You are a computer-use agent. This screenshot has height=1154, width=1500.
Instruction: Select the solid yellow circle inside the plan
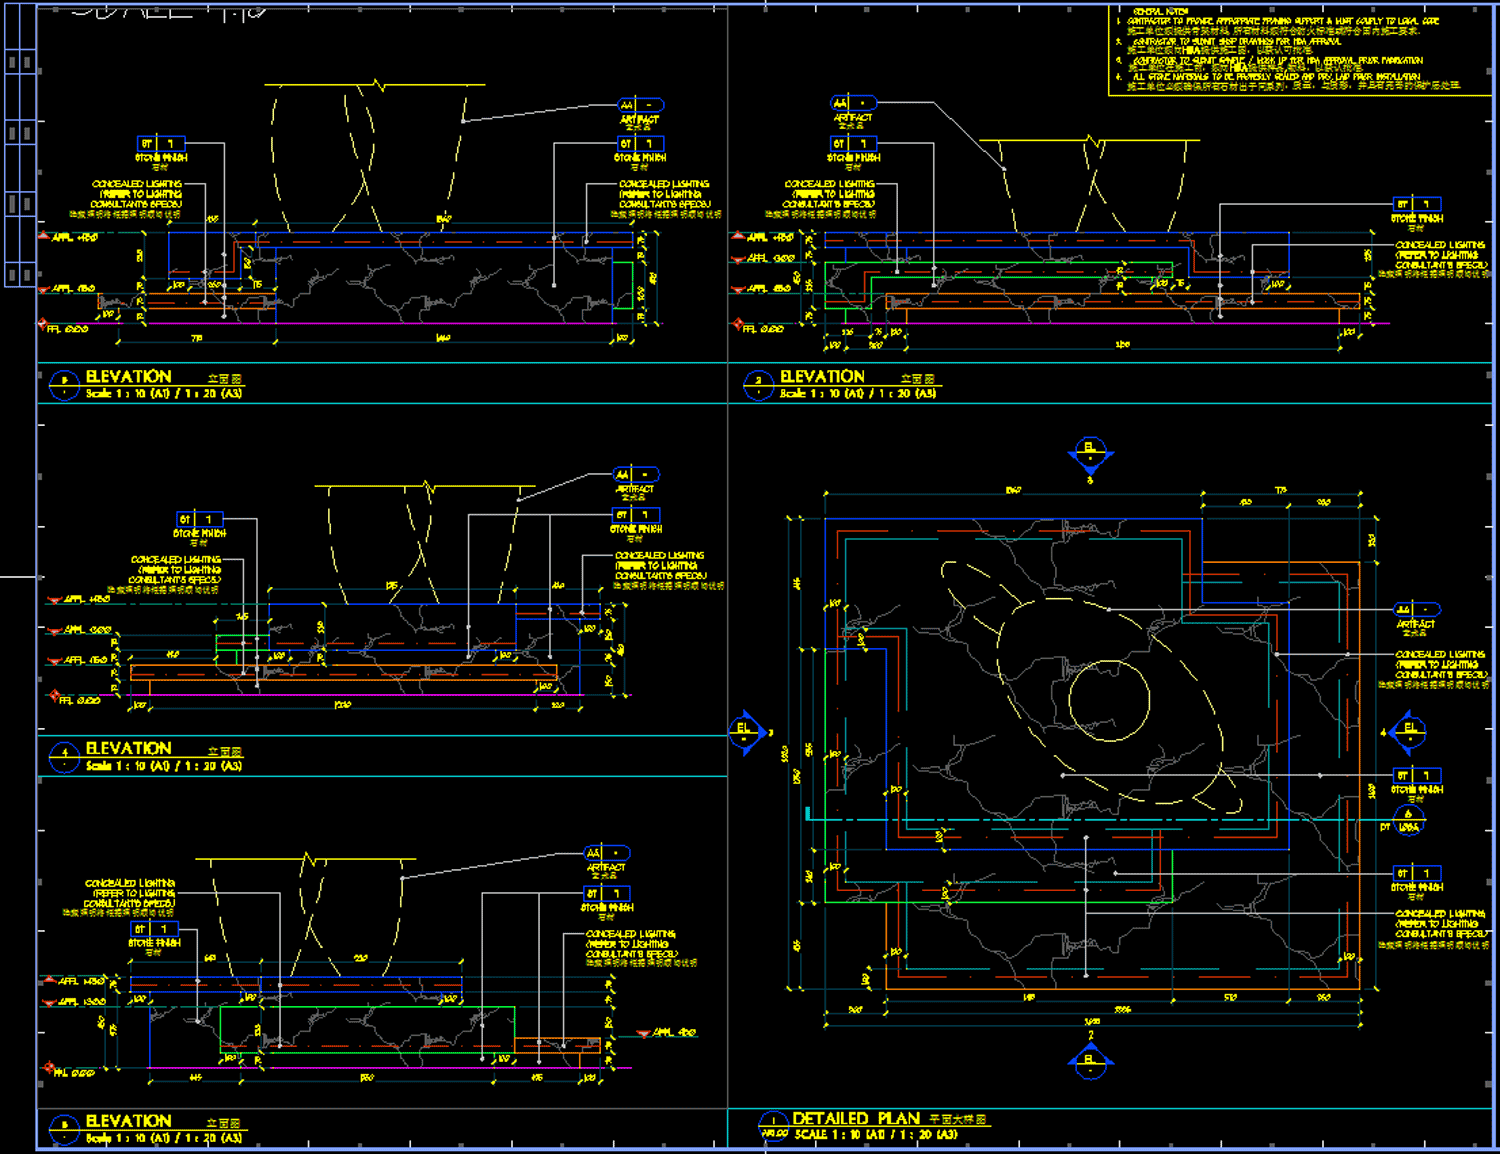tap(1109, 700)
